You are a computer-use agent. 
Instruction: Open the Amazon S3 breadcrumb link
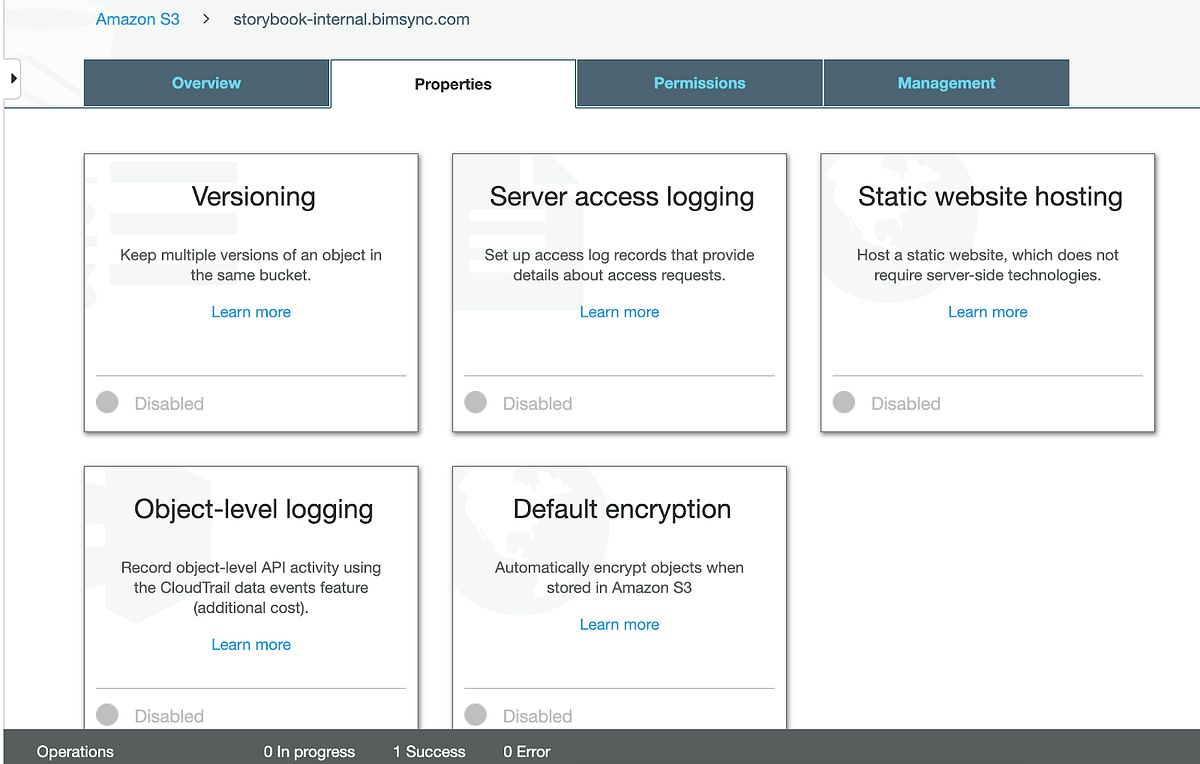(x=137, y=18)
